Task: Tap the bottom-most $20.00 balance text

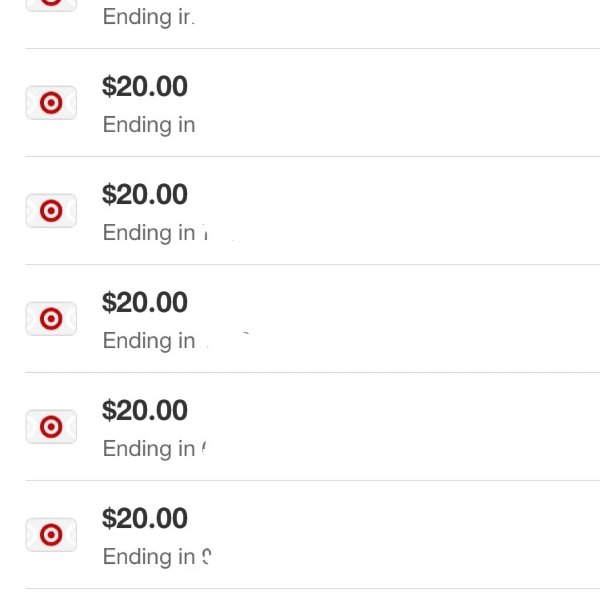Action: (145, 518)
